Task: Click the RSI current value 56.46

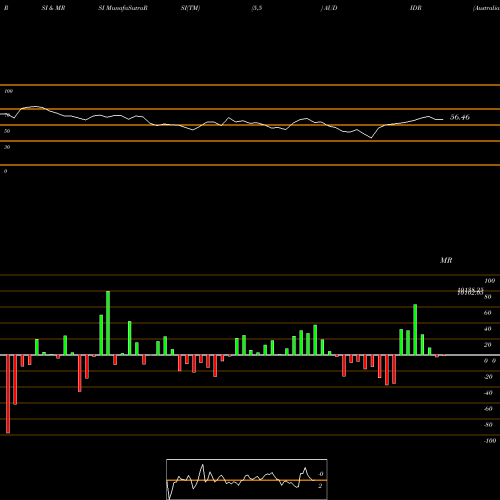Action: 460,117
